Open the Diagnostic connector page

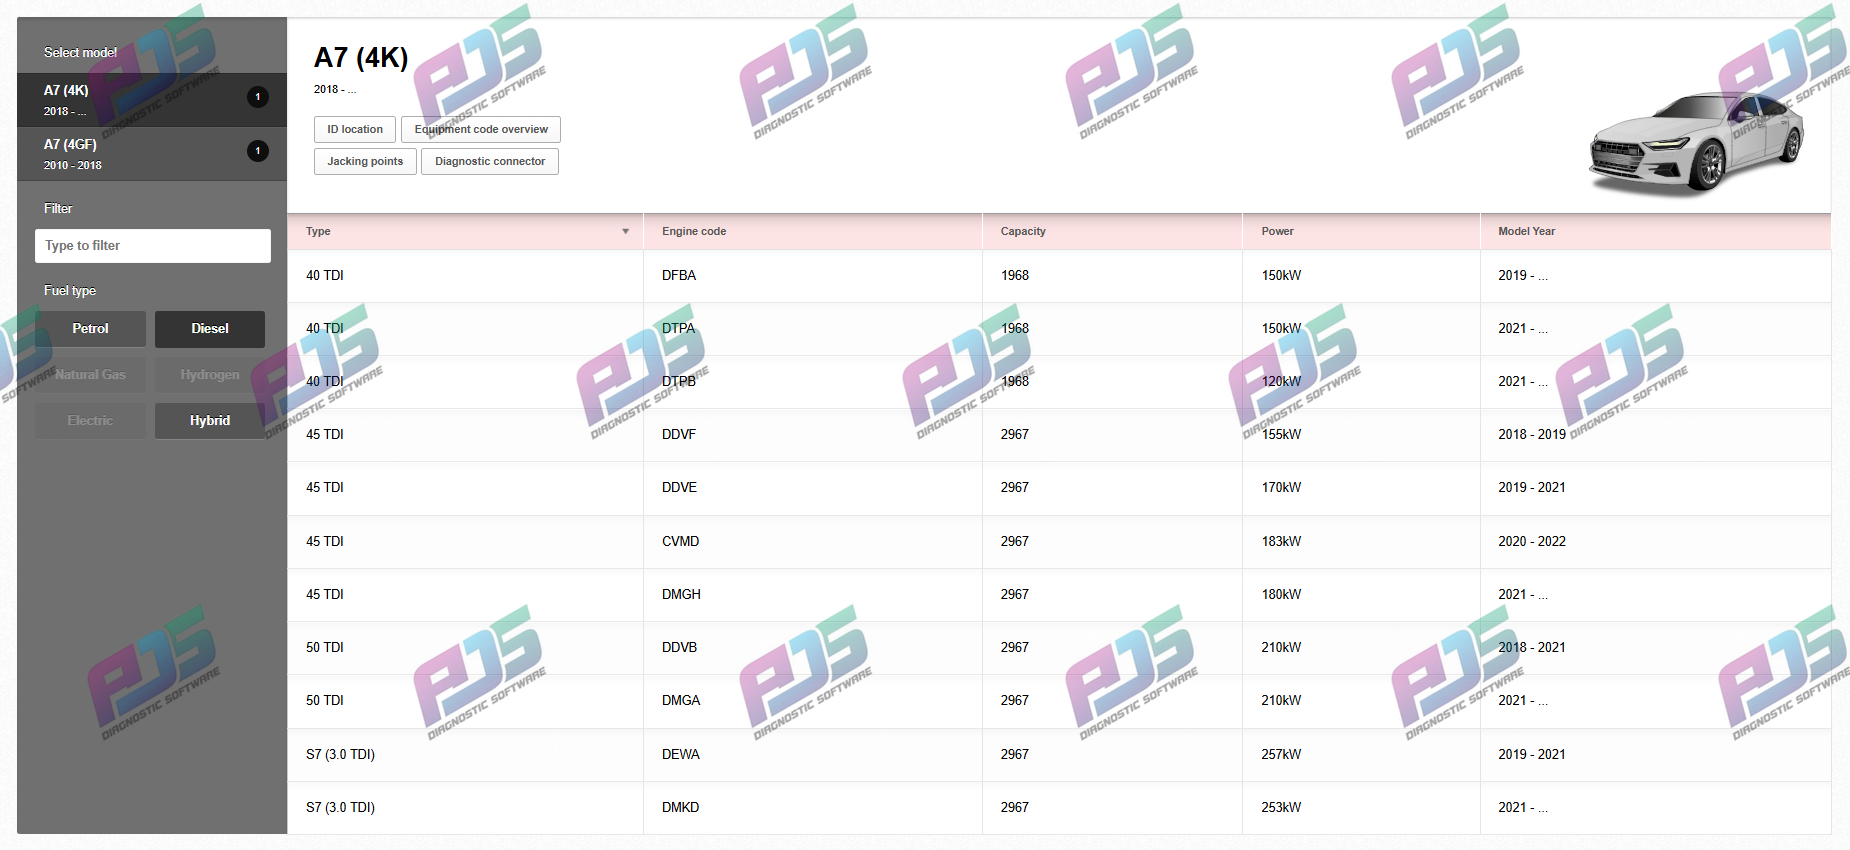click(490, 162)
